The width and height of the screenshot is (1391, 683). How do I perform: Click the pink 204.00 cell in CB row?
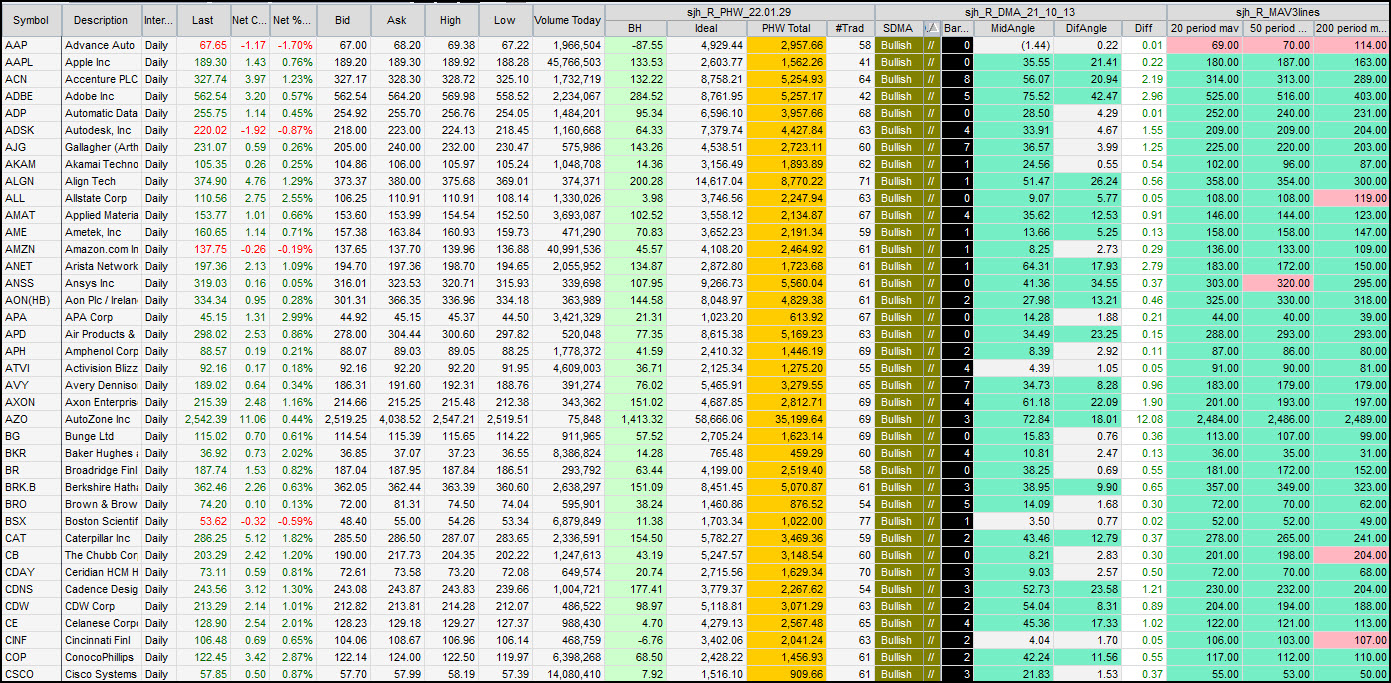pos(1352,555)
